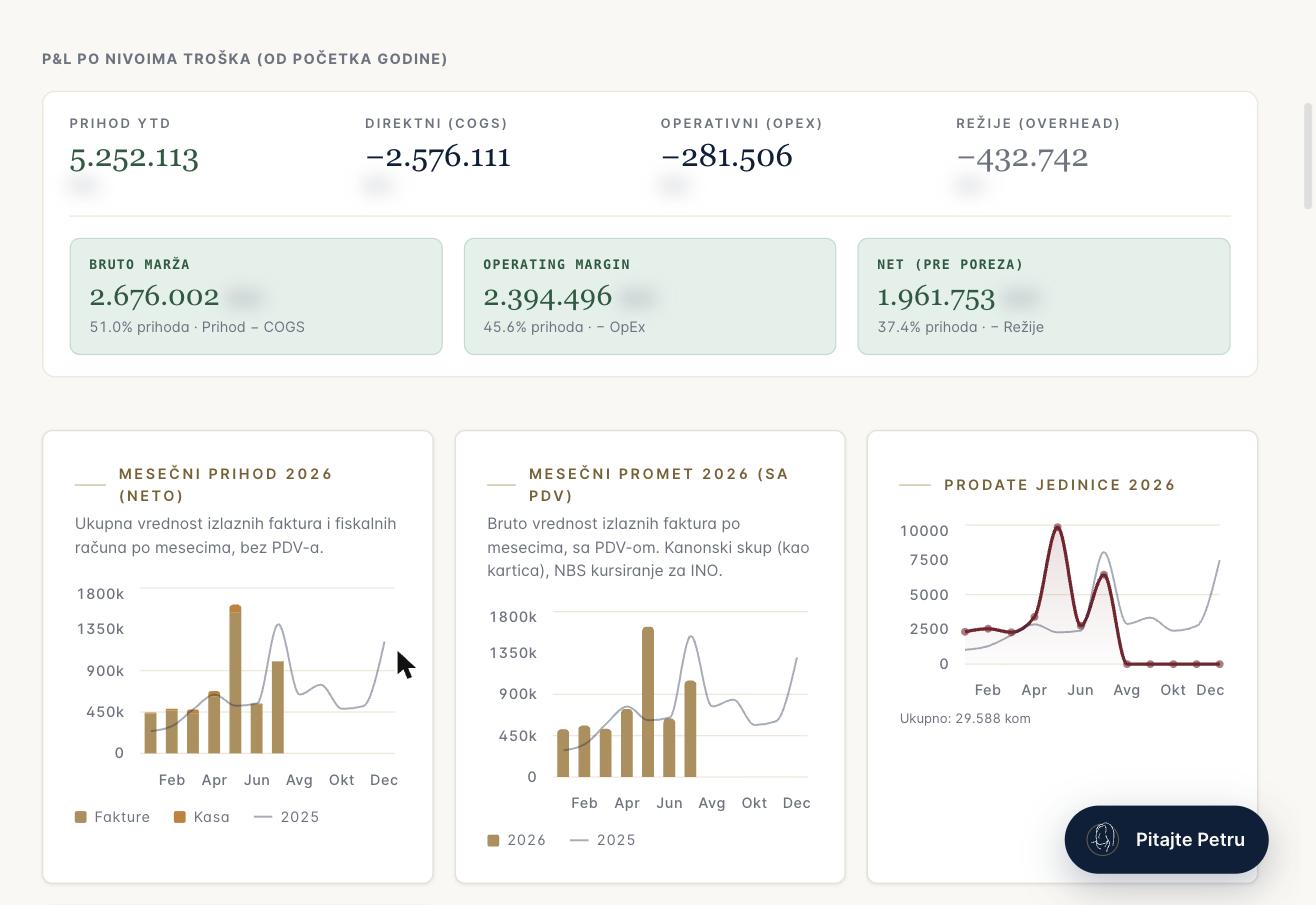
Task: Select the Operating Margin card
Action: coord(650,296)
